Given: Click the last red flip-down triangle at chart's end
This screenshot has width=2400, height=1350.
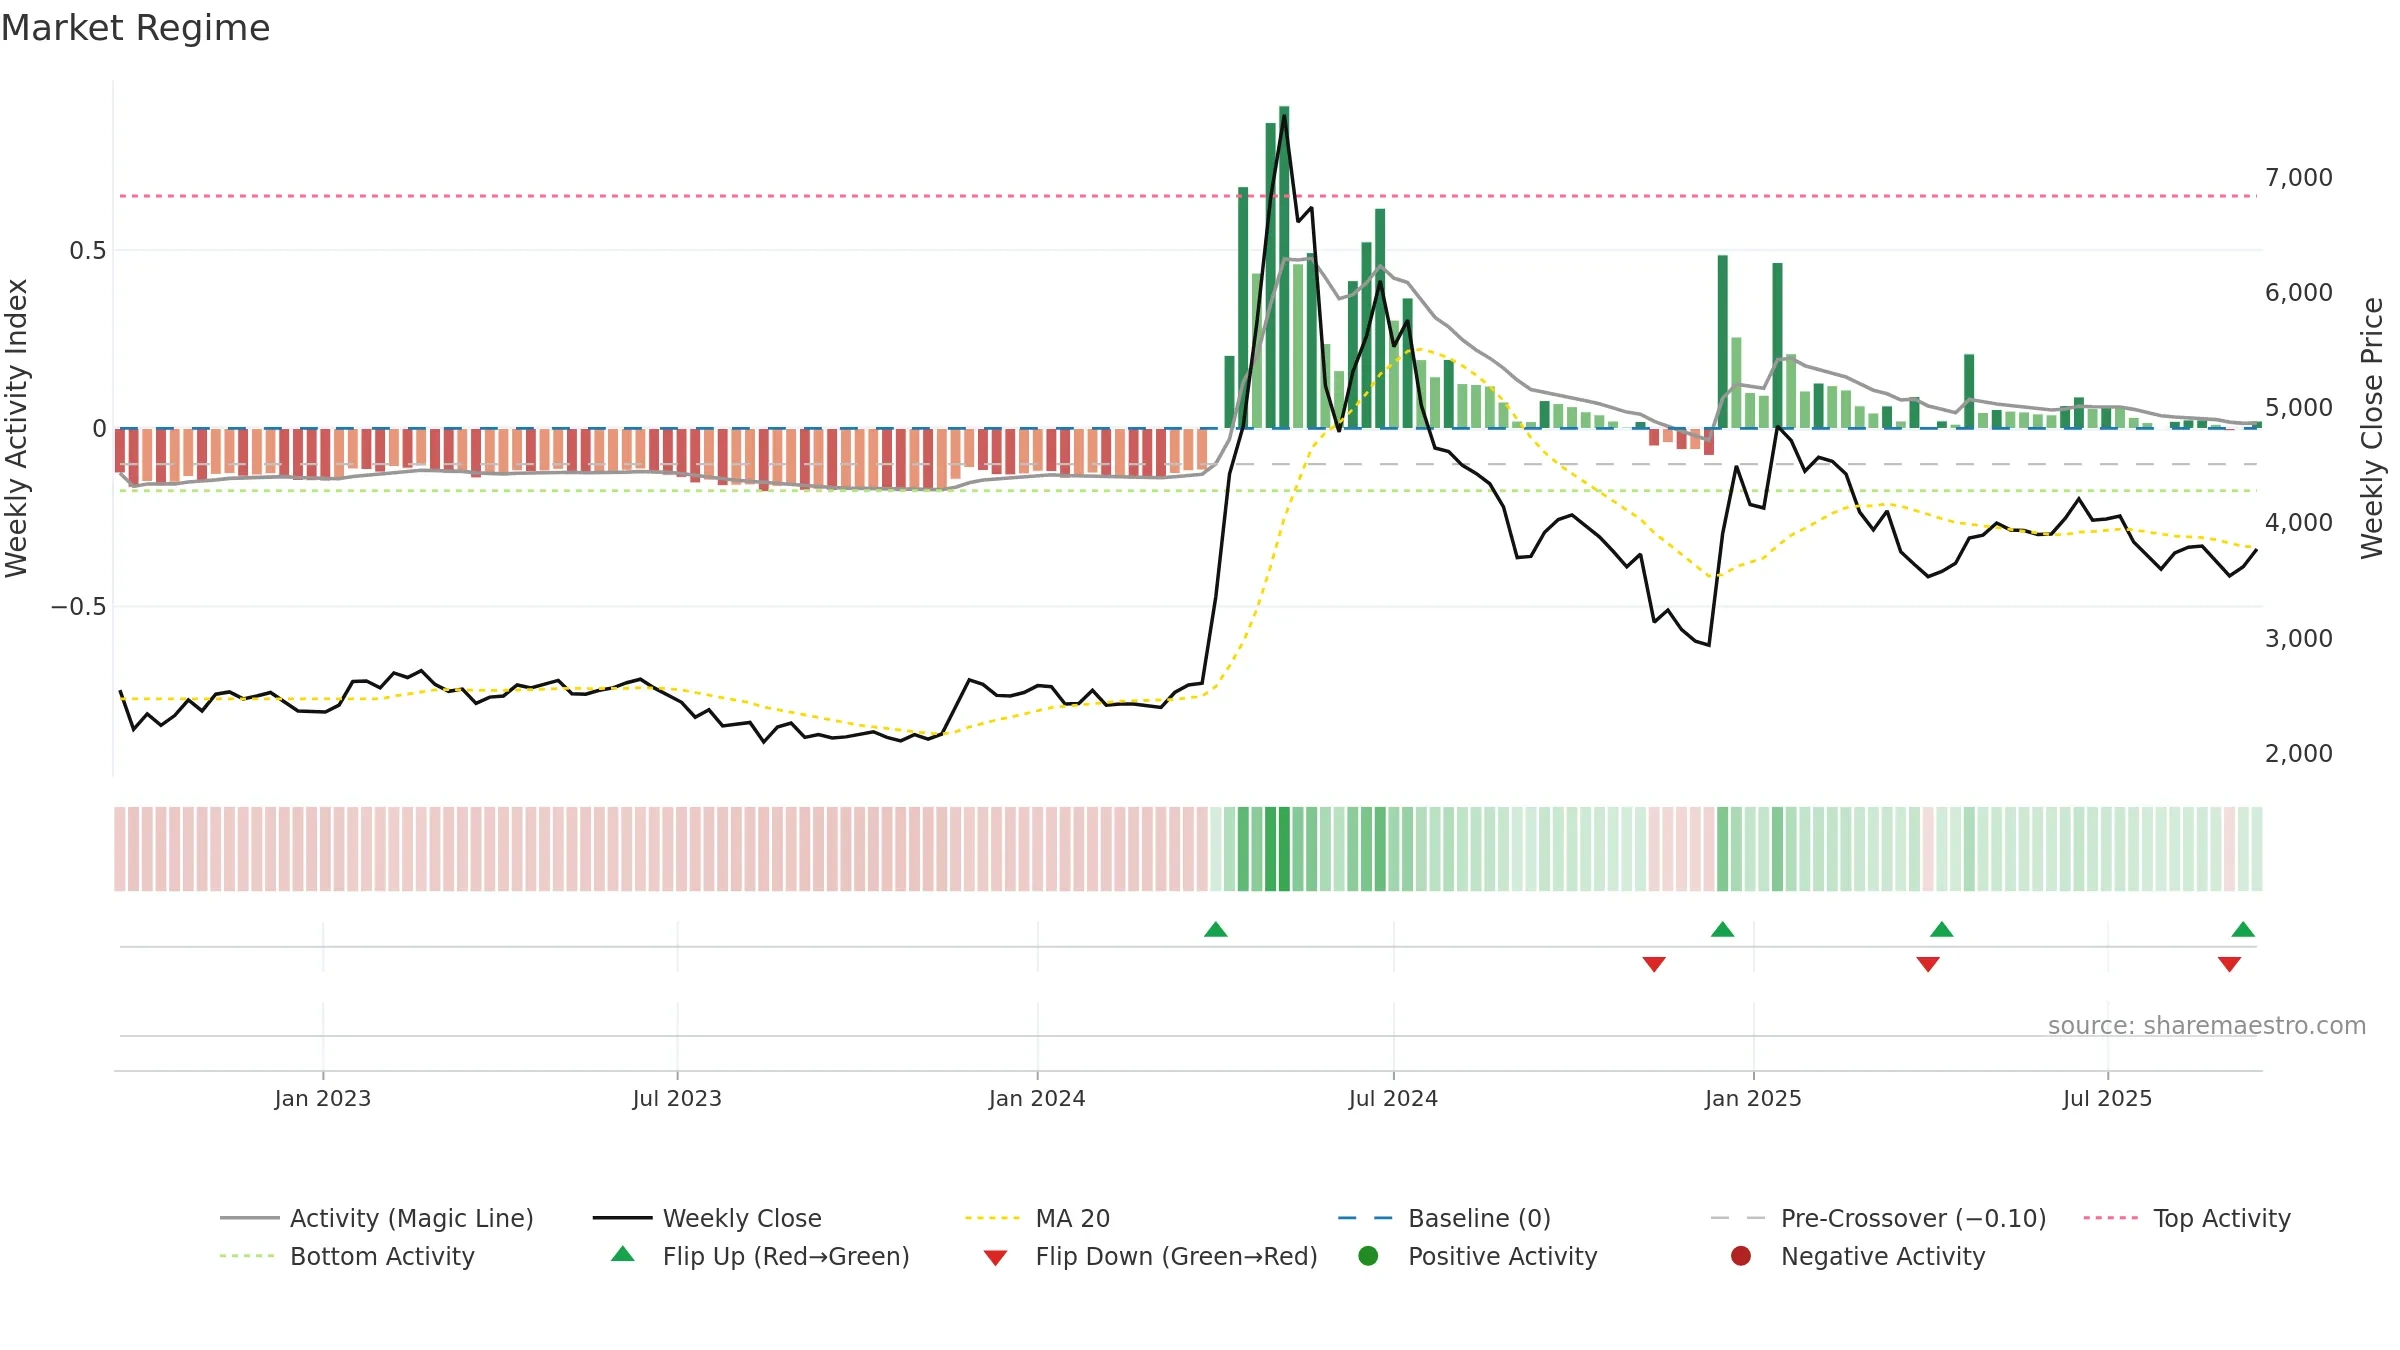Looking at the screenshot, I should pos(2229,964).
